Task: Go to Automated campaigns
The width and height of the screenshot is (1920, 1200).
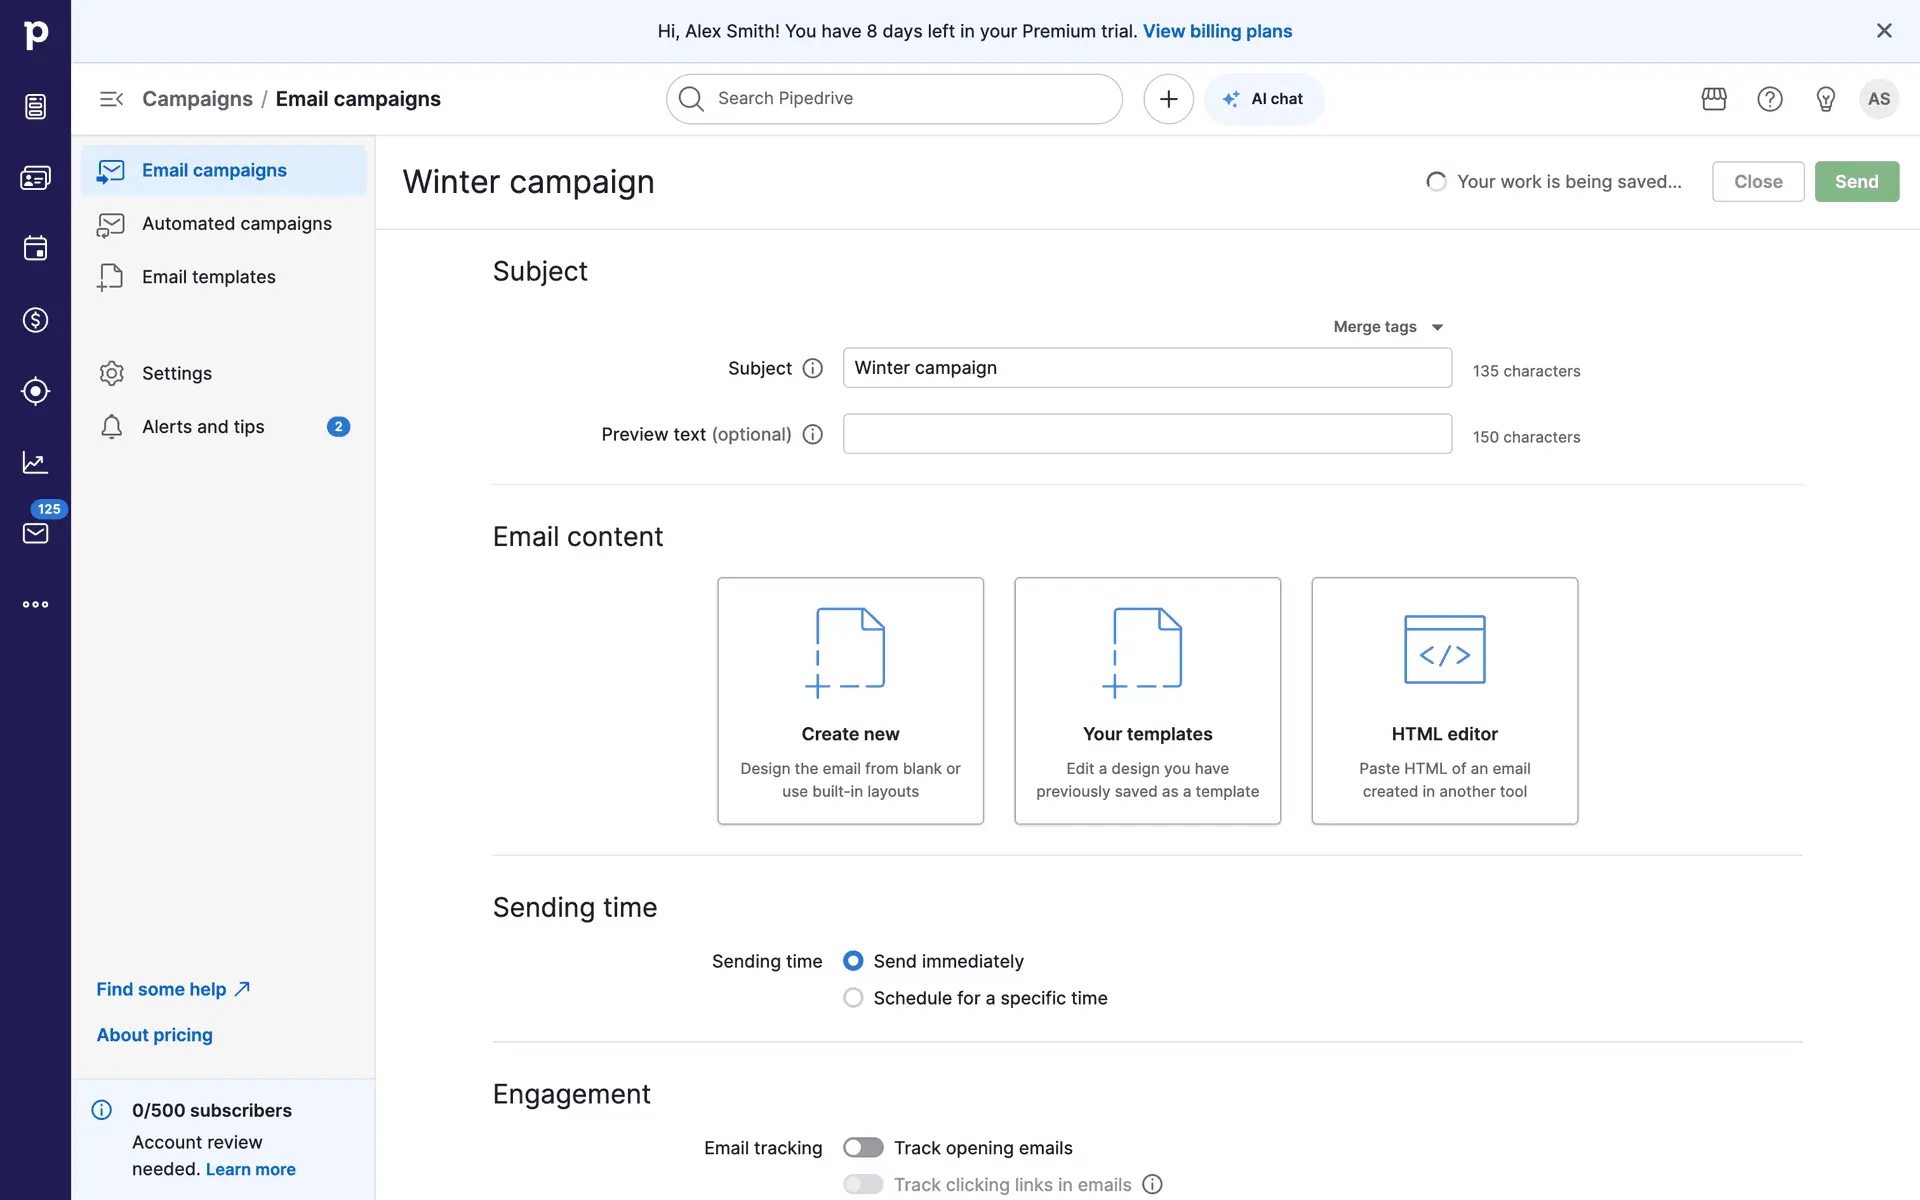Action: coord(236,224)
